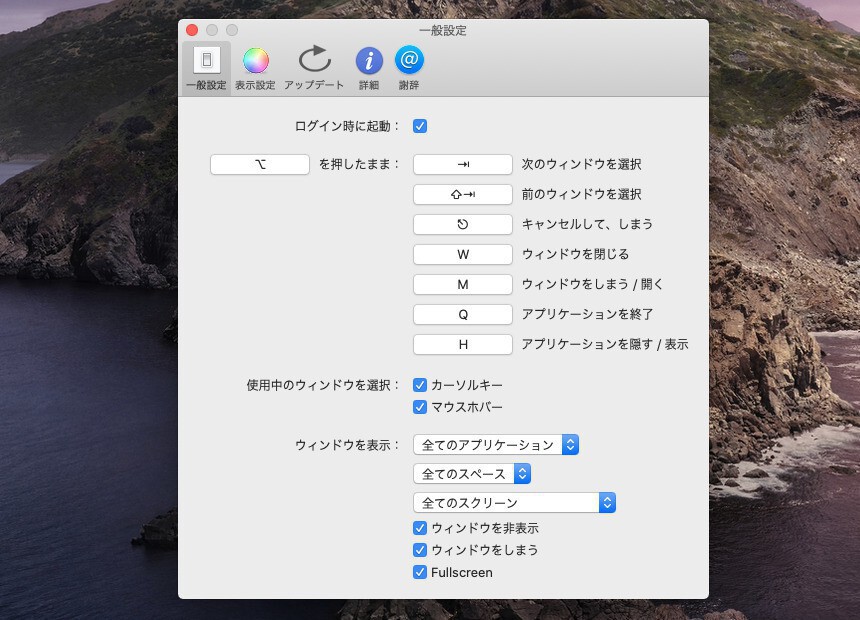Click the Shift-Tab shortcut for 前のウィンドウを選択
The width and height of the screenshot is (860, 620).
coord(463,194)
